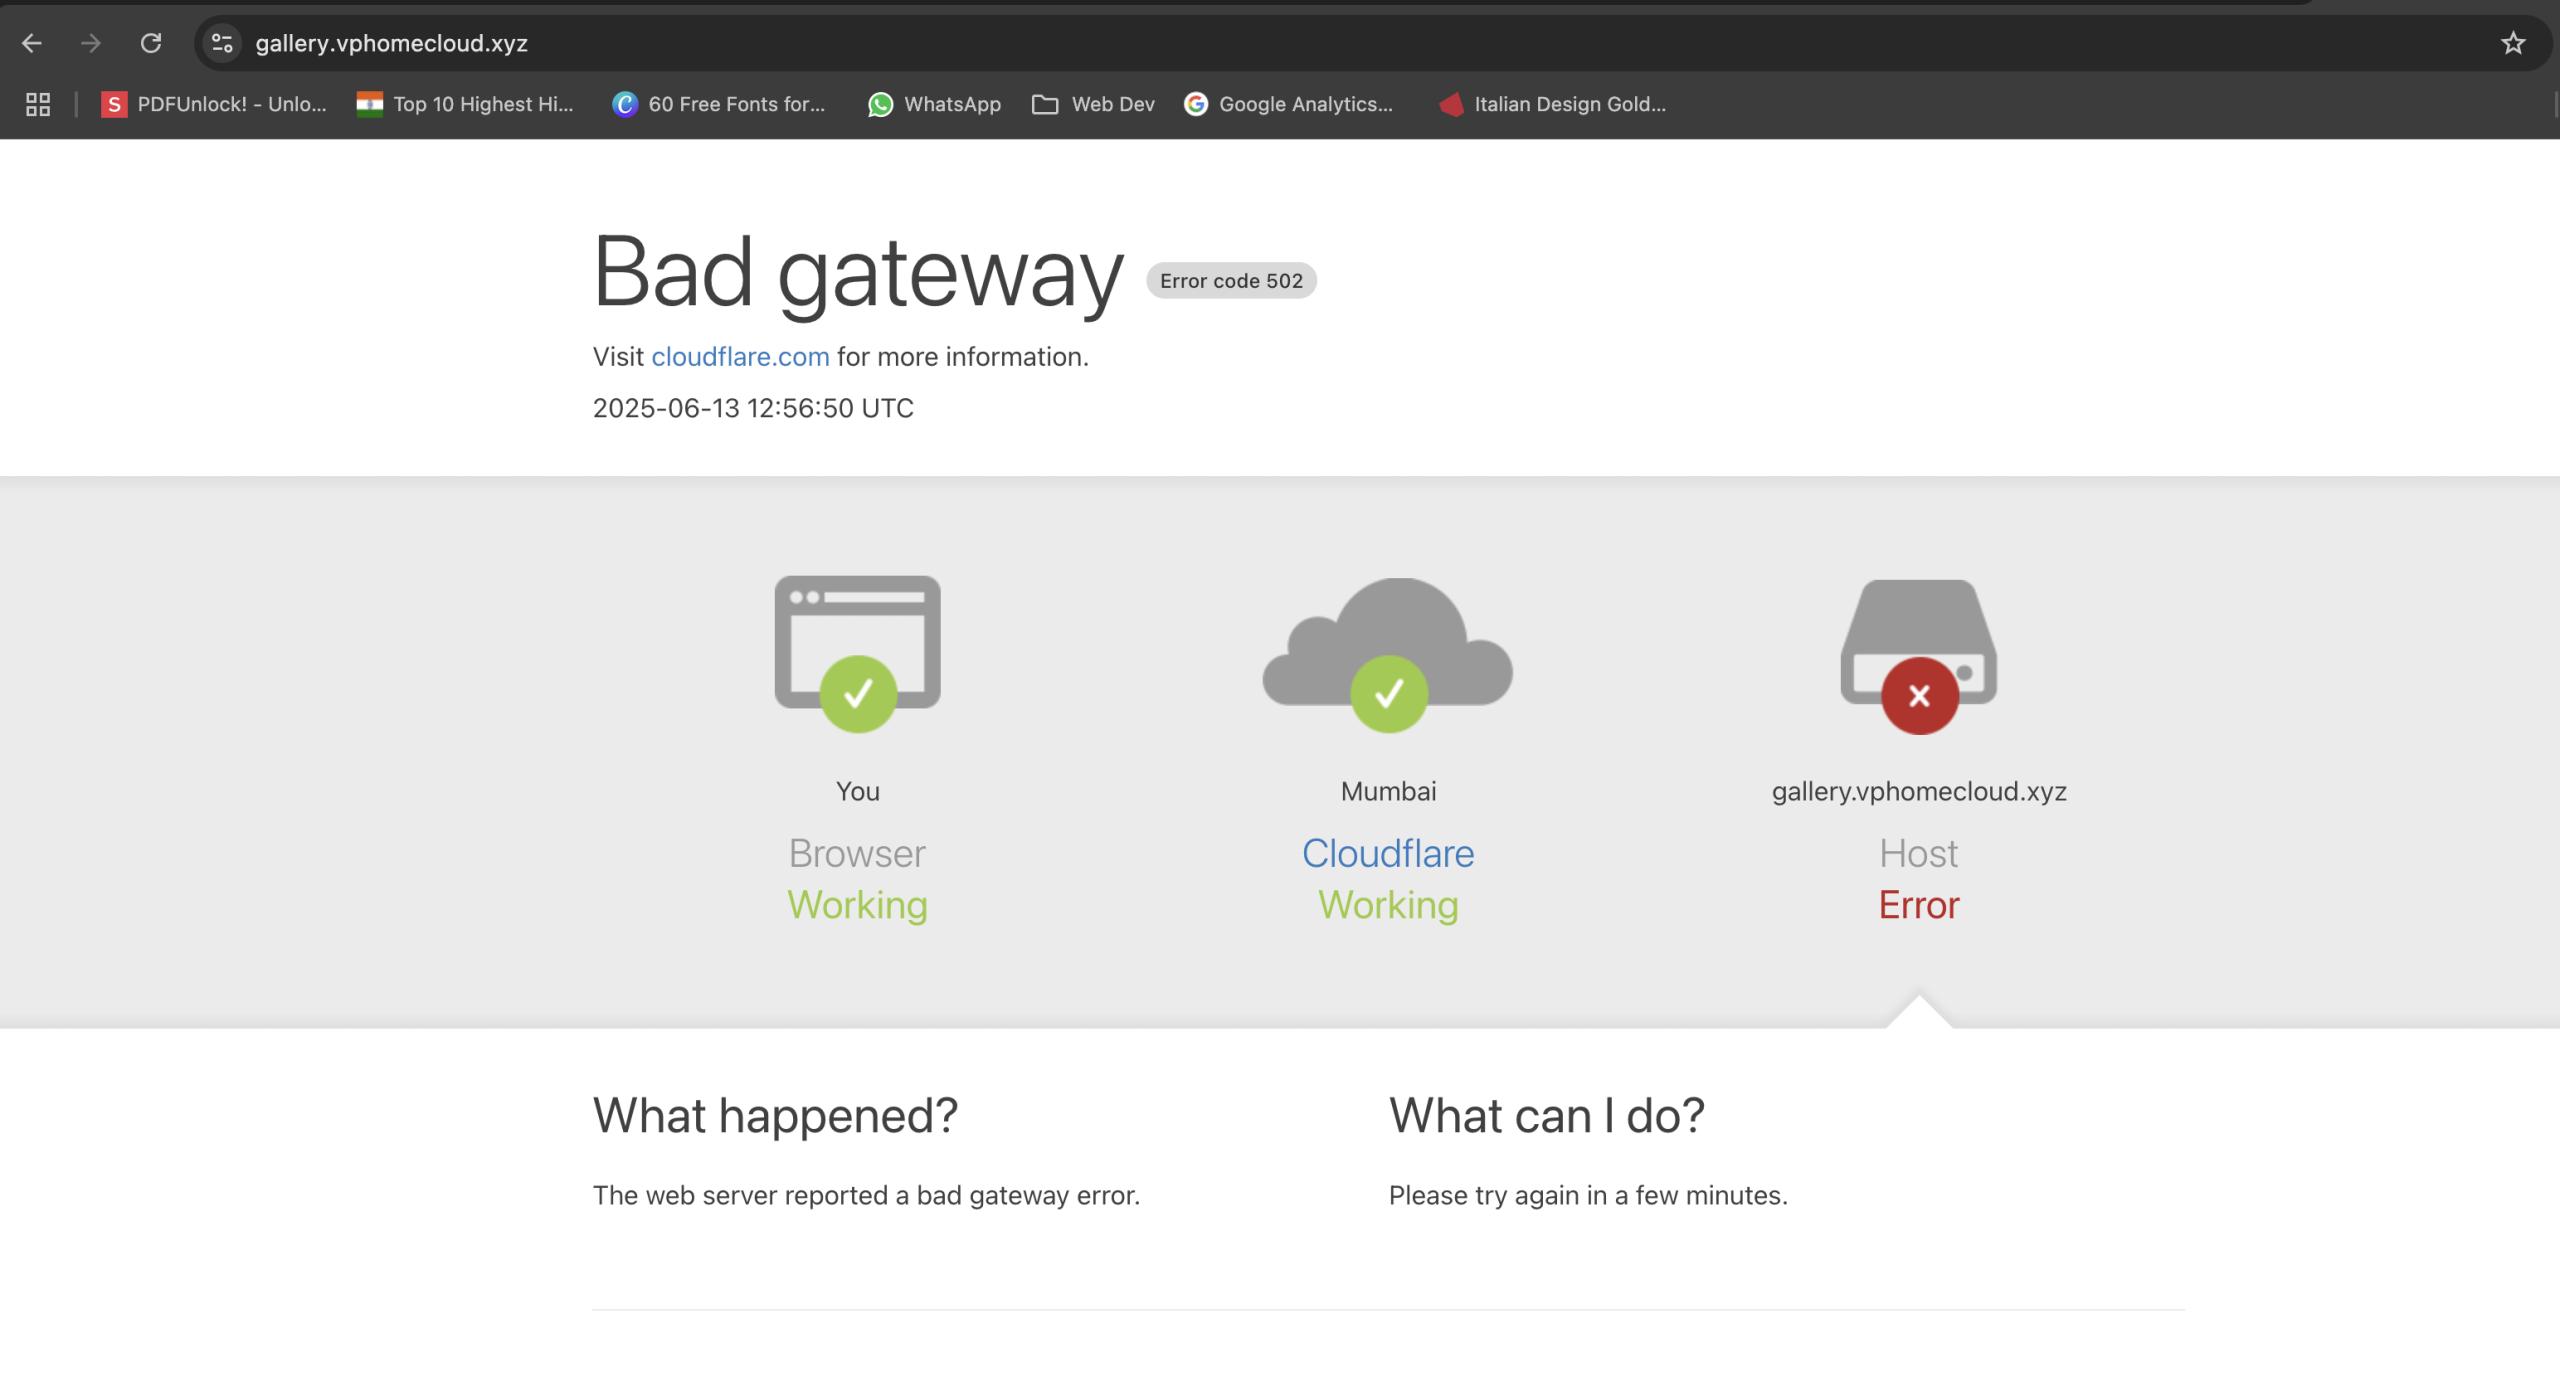Image resolution: width=2560 pixels, height=1377 pixels.
Task: Click the Error code 502 badge
Action: (x=1231, y=281)
